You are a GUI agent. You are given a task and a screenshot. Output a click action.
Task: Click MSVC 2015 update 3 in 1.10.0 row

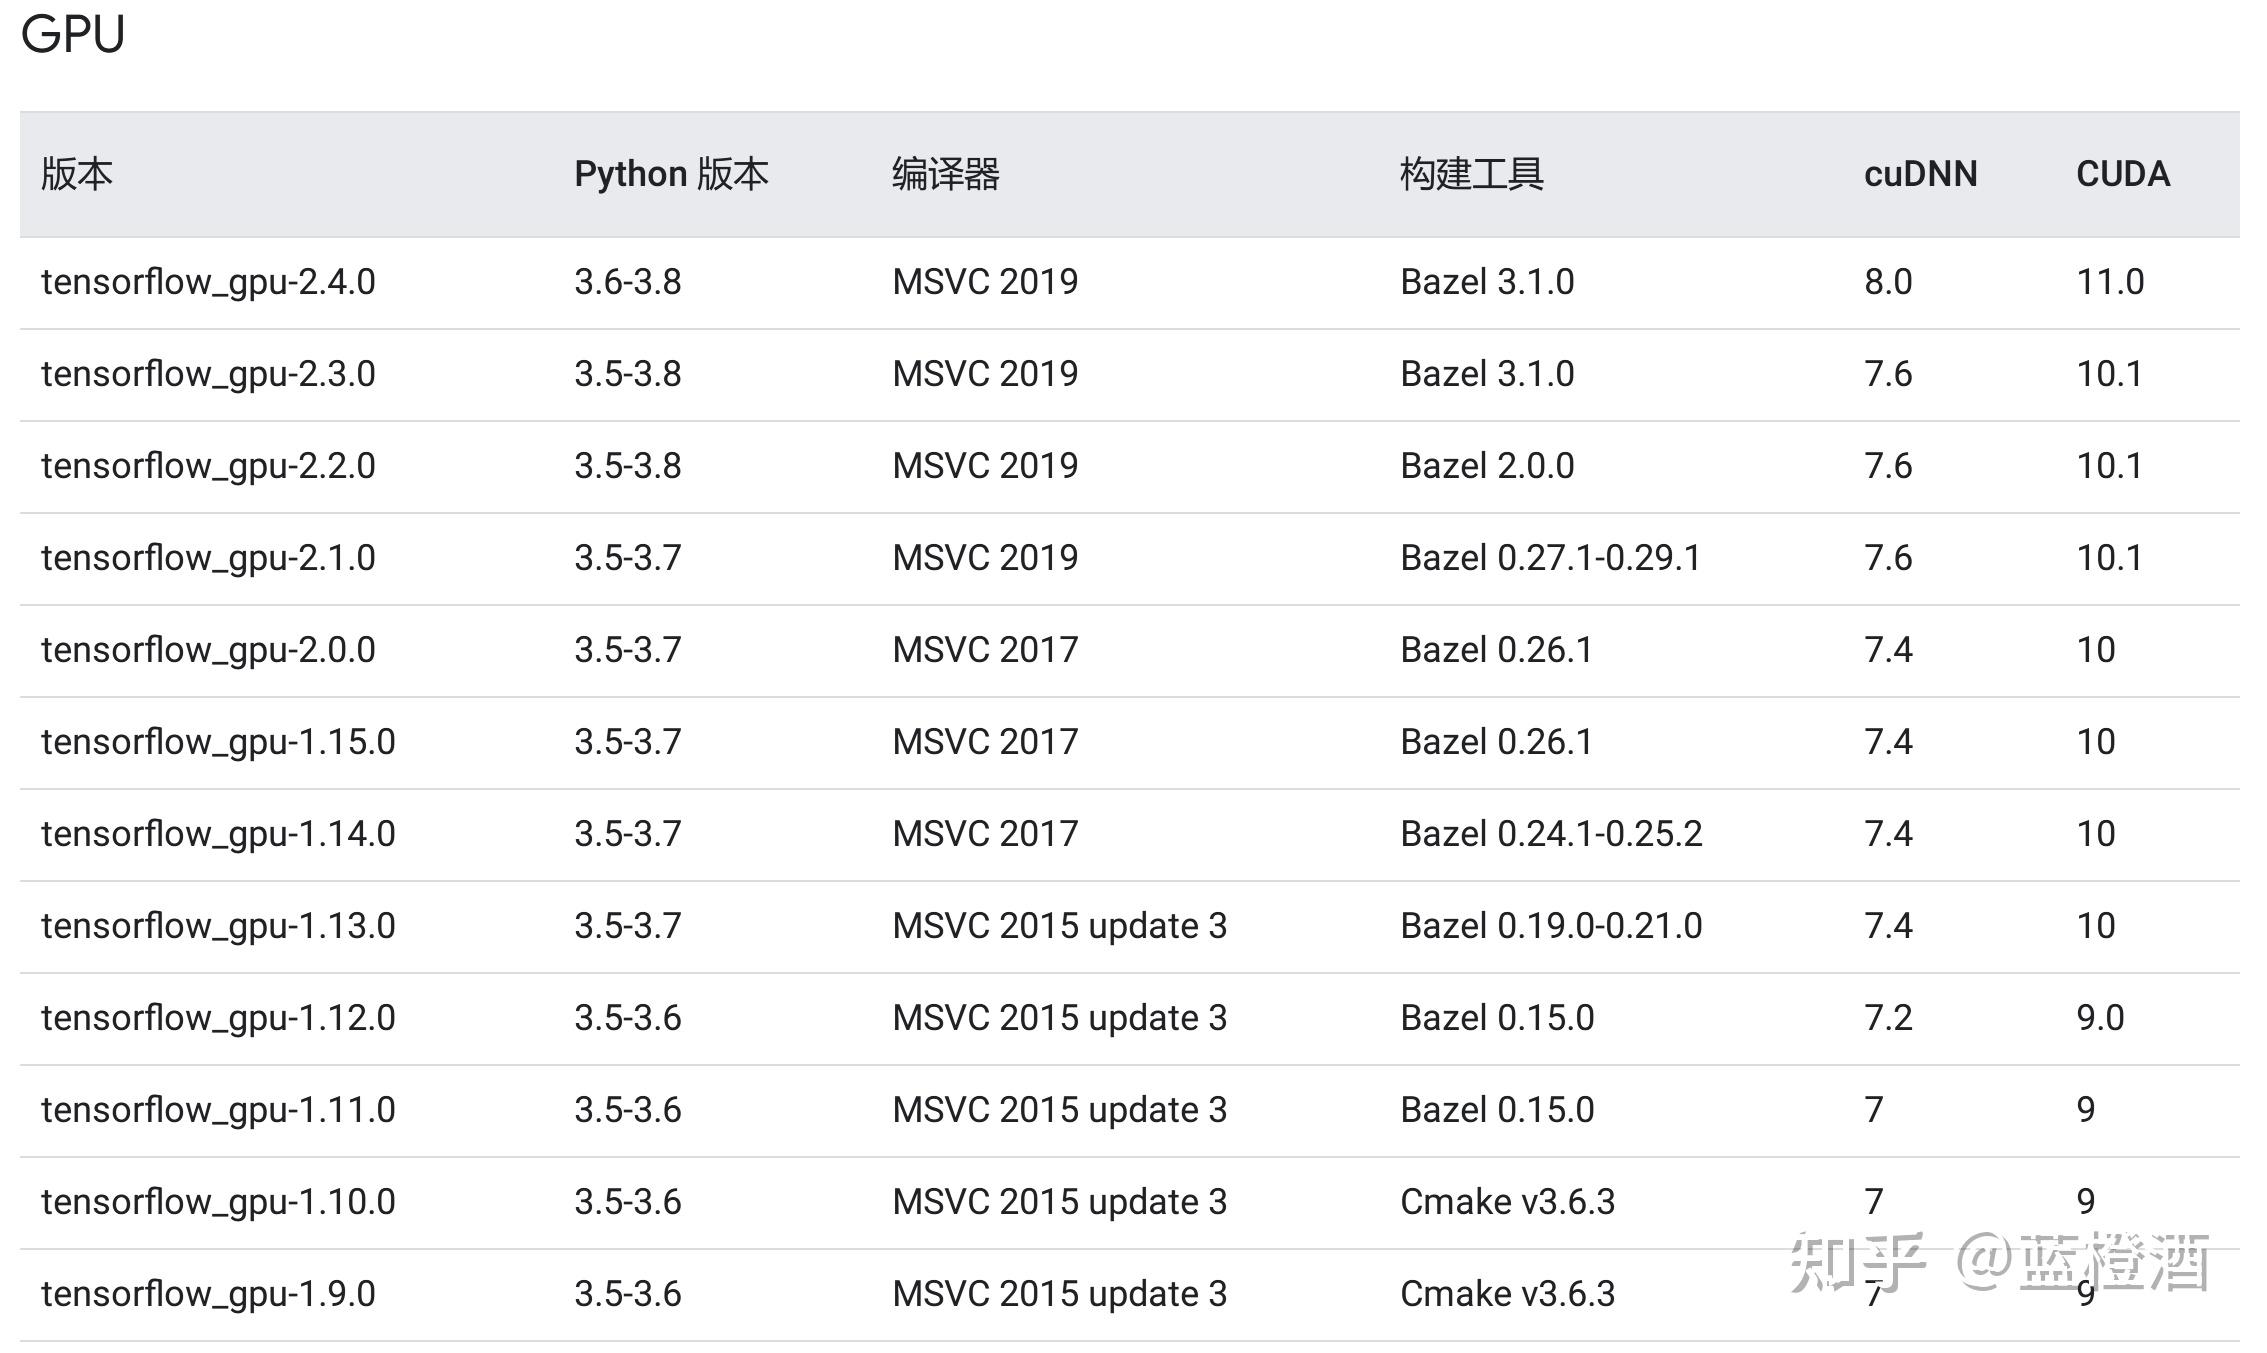point(1060,1202)
